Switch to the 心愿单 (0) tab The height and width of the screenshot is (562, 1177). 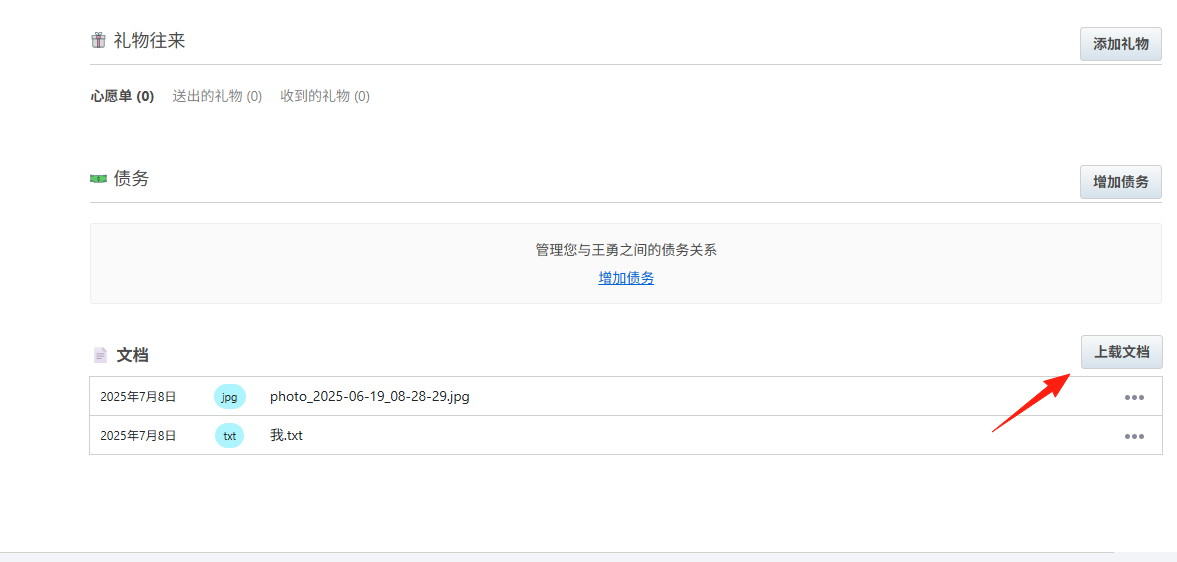122,96
